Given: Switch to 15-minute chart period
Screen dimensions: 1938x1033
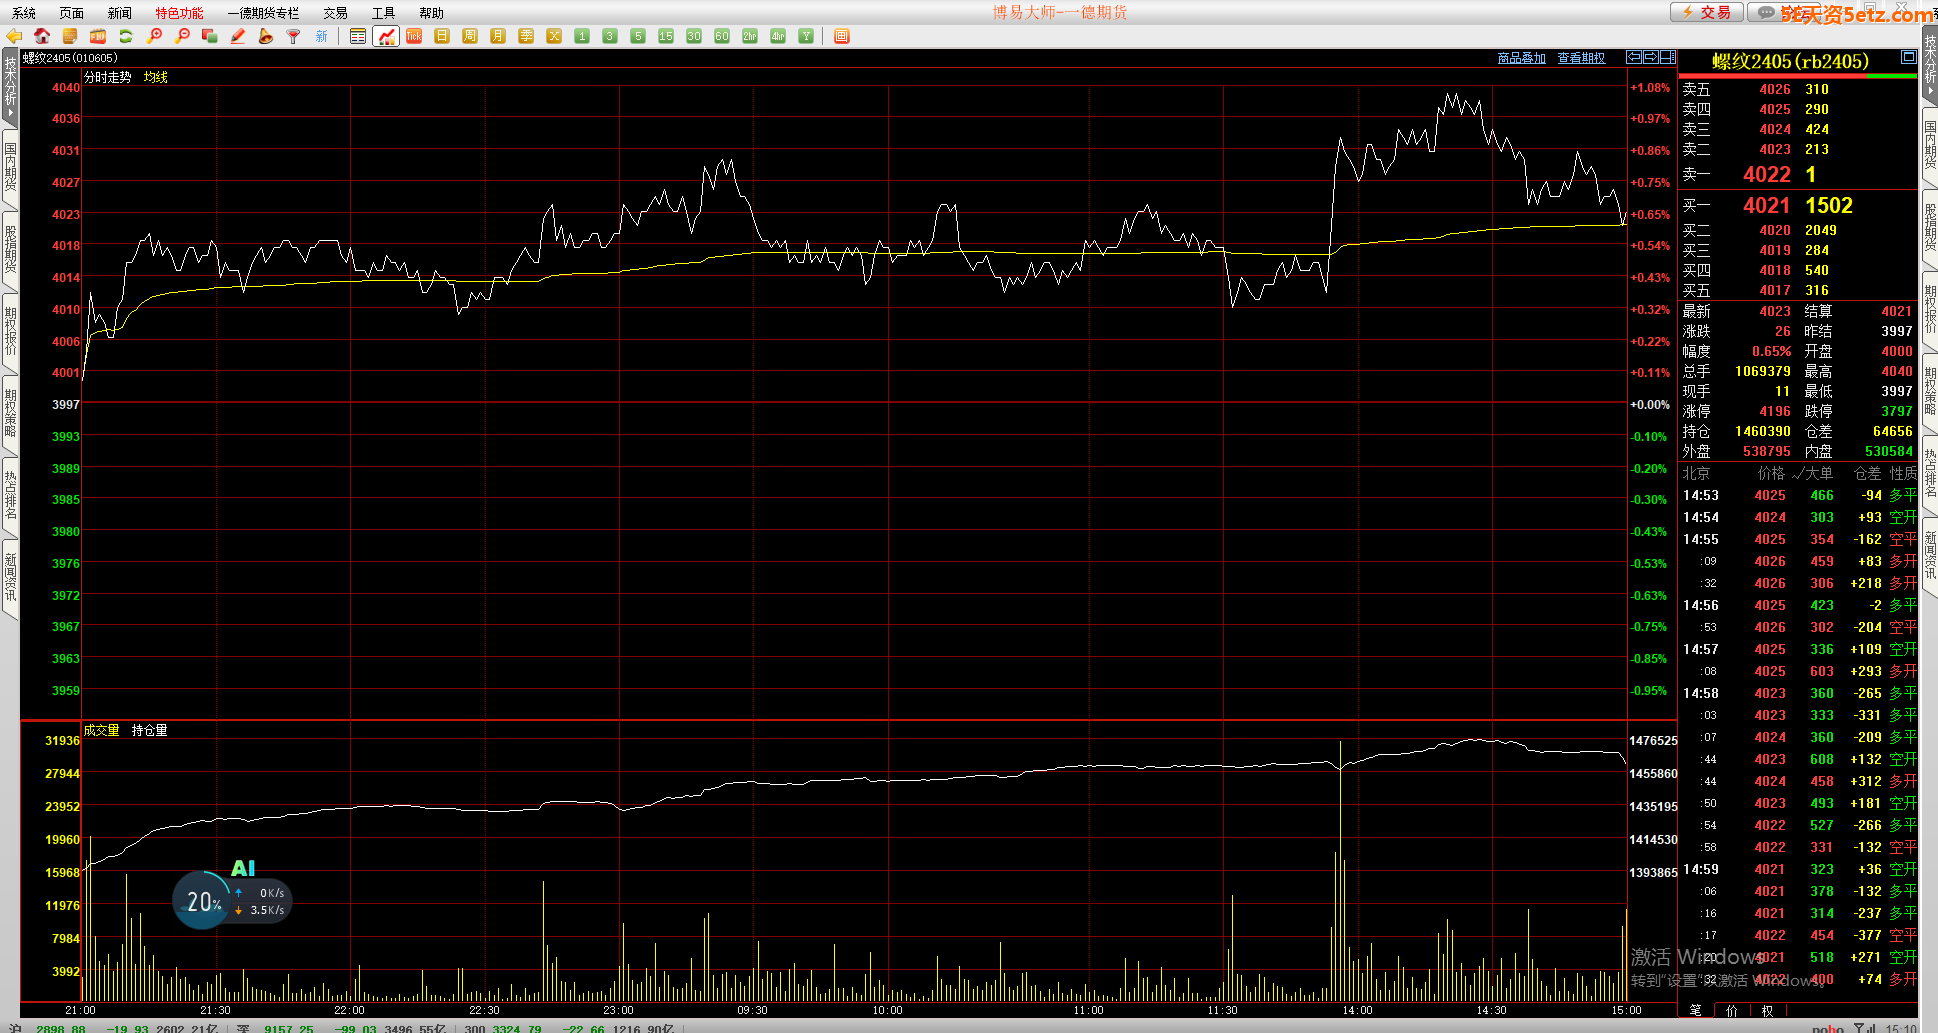Looking at the screenshot, I should 666,36.
